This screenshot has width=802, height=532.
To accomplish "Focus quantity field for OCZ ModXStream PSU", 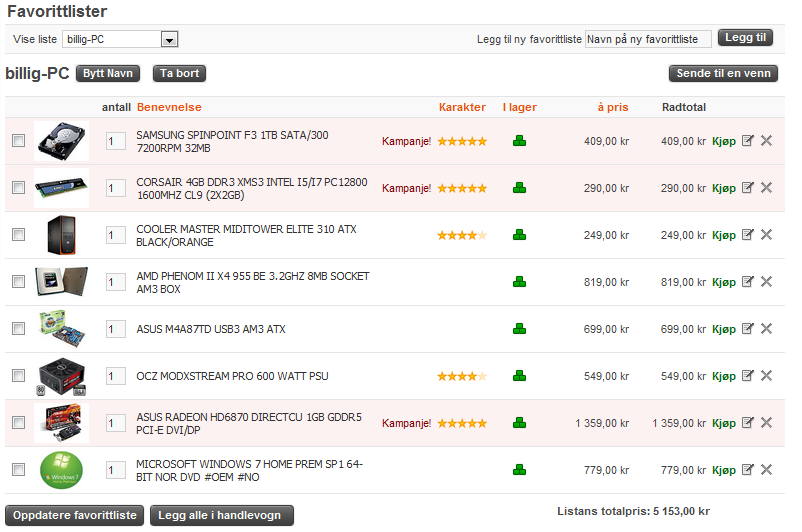I will pos(116,376).
